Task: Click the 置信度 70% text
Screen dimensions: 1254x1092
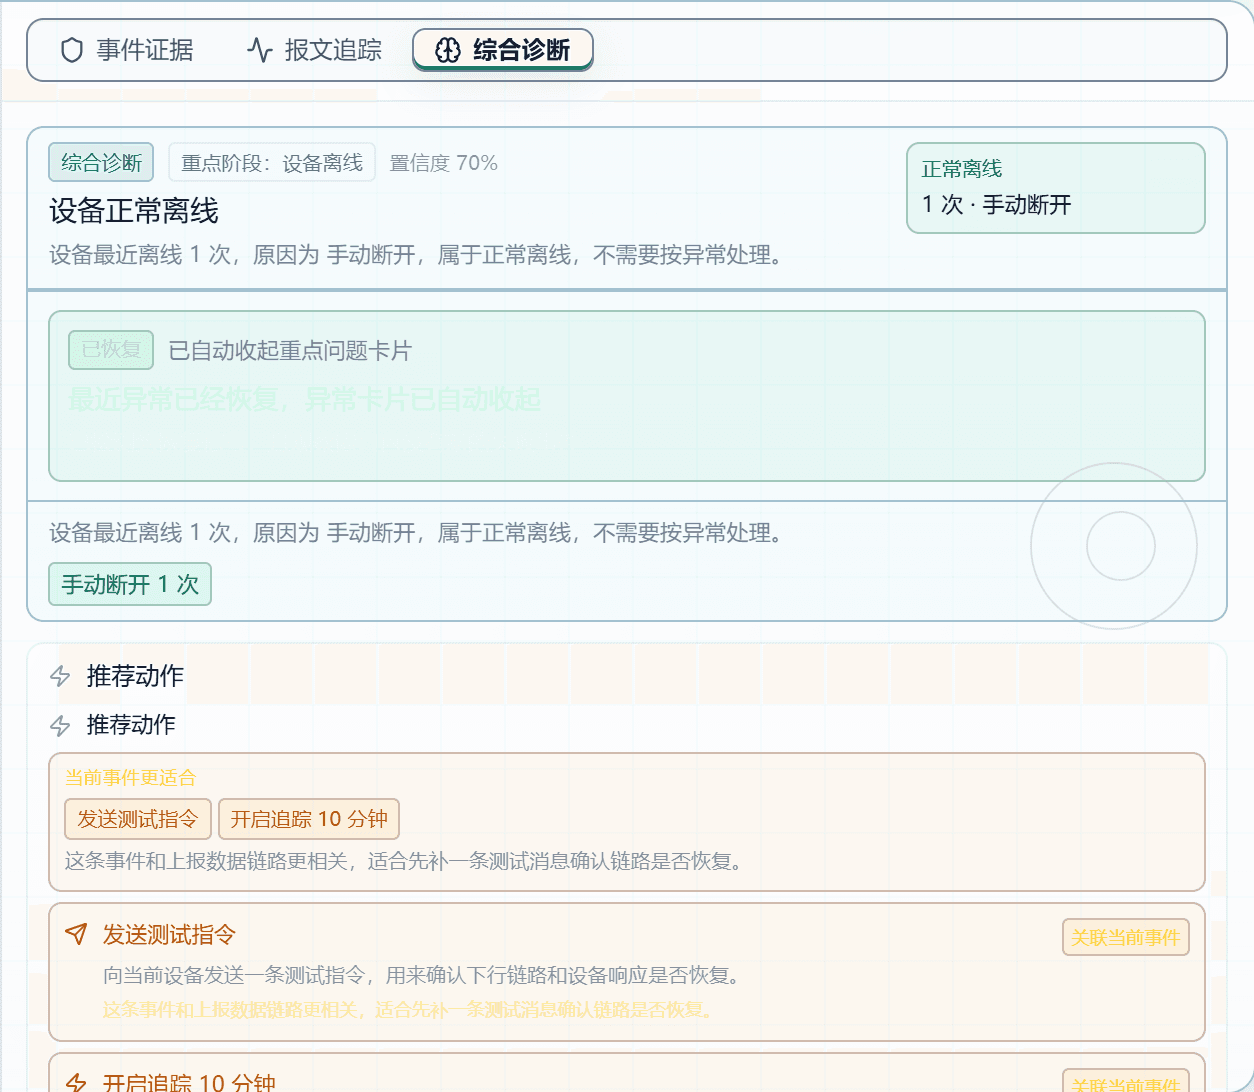Action: coord(443,162)
